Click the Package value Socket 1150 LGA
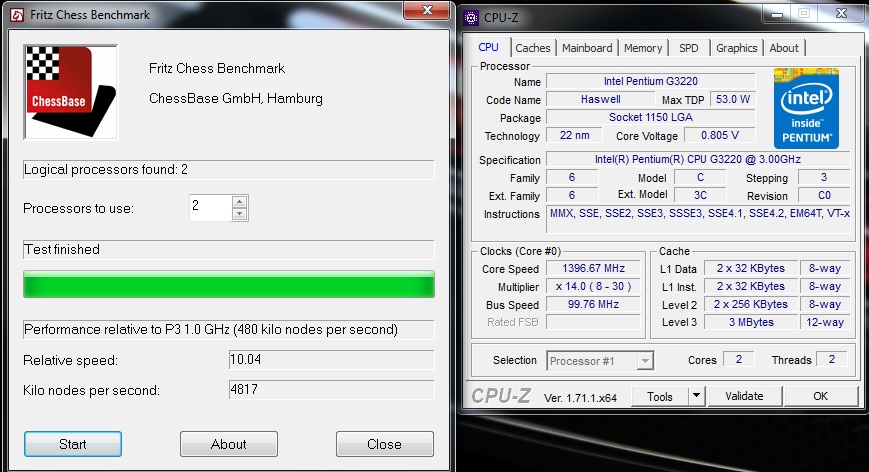Screen dimensions: 869x472 (x=651, y=117)
